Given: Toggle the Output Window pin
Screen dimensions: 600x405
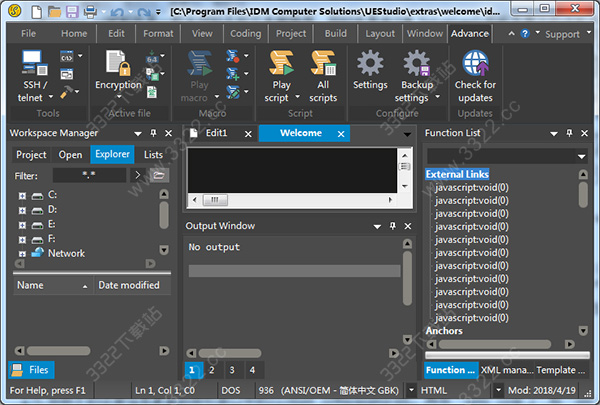Looking at the screenshot, I should point(393,226).
